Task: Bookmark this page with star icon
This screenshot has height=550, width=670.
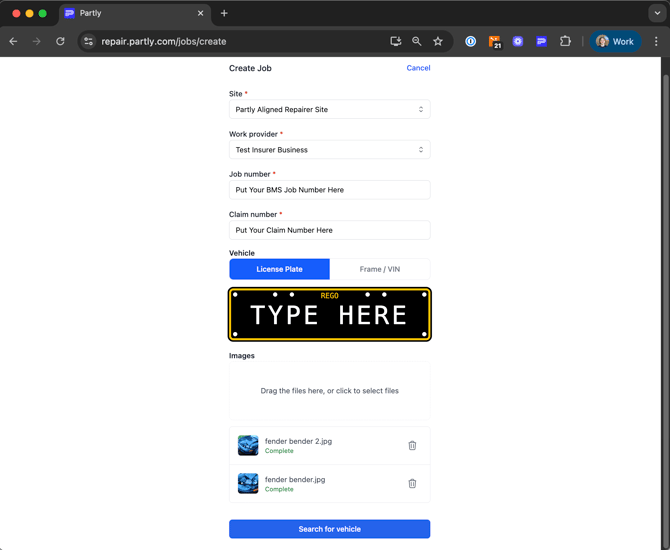Action: point(438,42)
